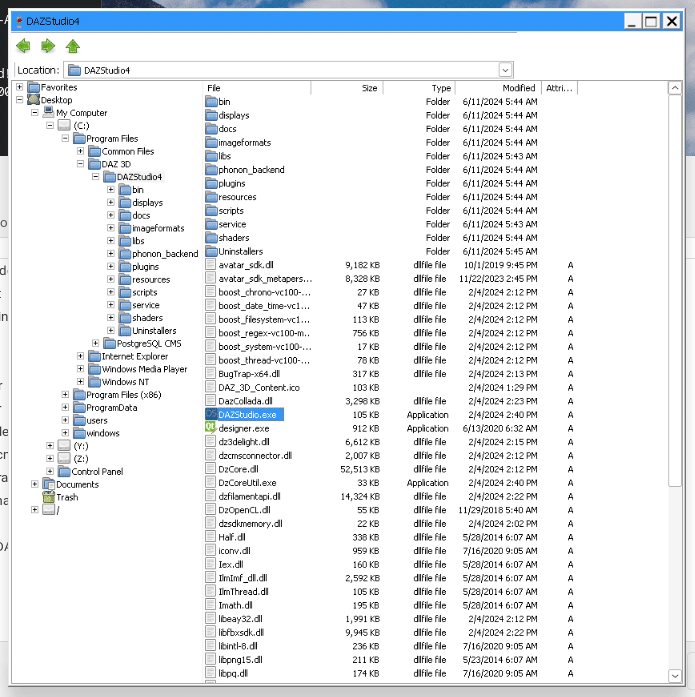
Task: Select DAZ_3D_Content.ico file icon
Action: pos(211,387)
